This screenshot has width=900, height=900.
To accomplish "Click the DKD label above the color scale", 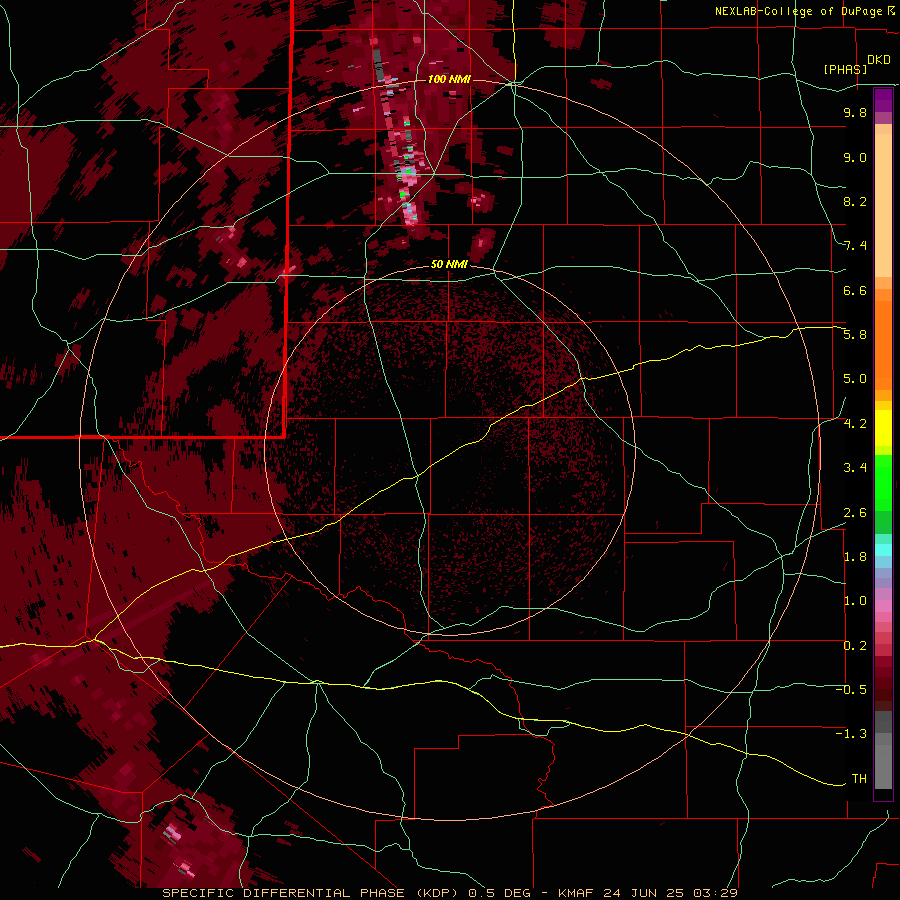I will tap(878, 59).
